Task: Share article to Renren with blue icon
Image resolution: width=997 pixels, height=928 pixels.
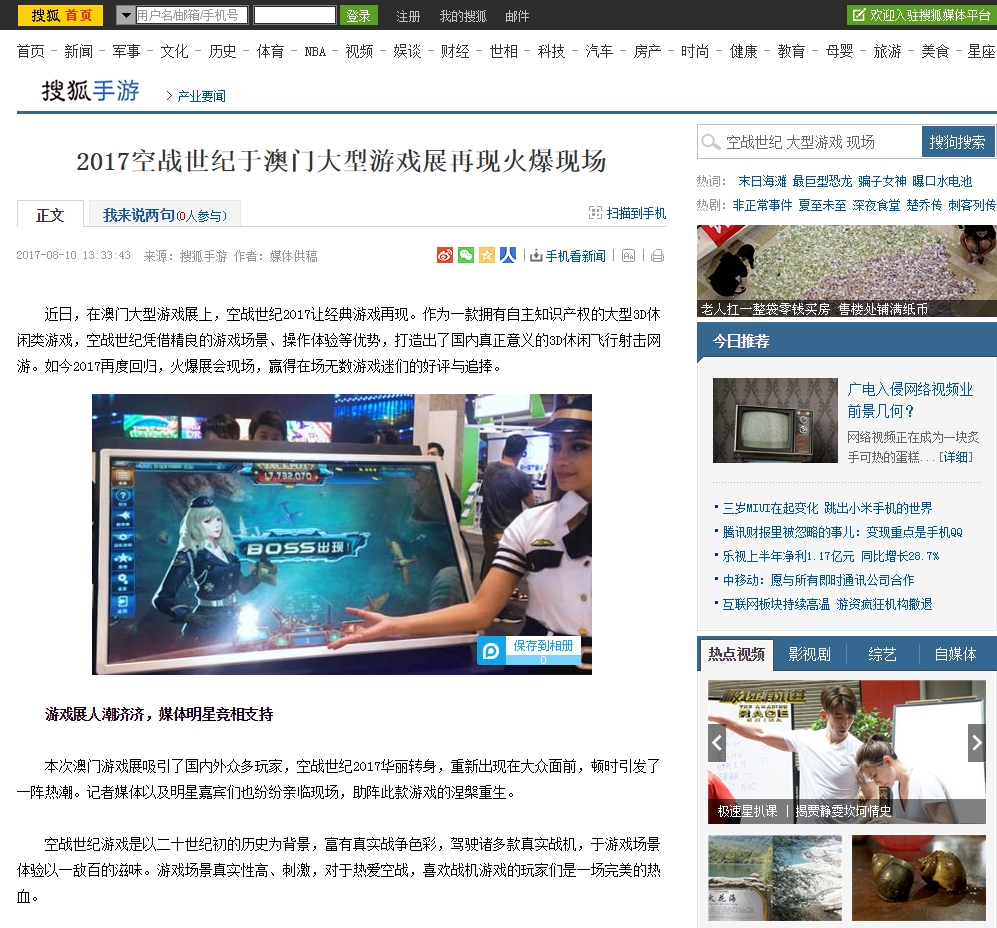Action: (x=508, y=255)
